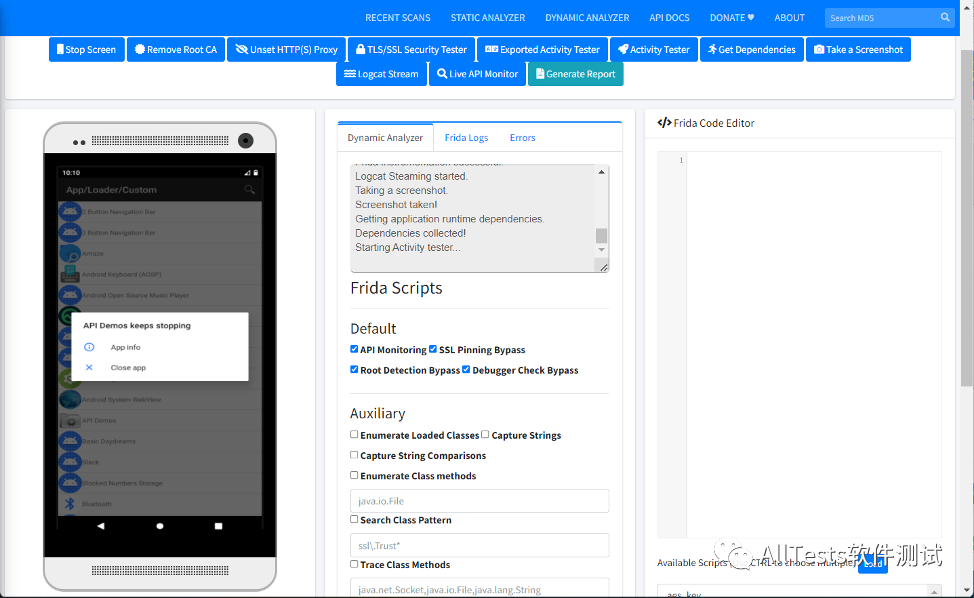Switch to the Errors tab
The image size is (974, 598).
point(522,137)
